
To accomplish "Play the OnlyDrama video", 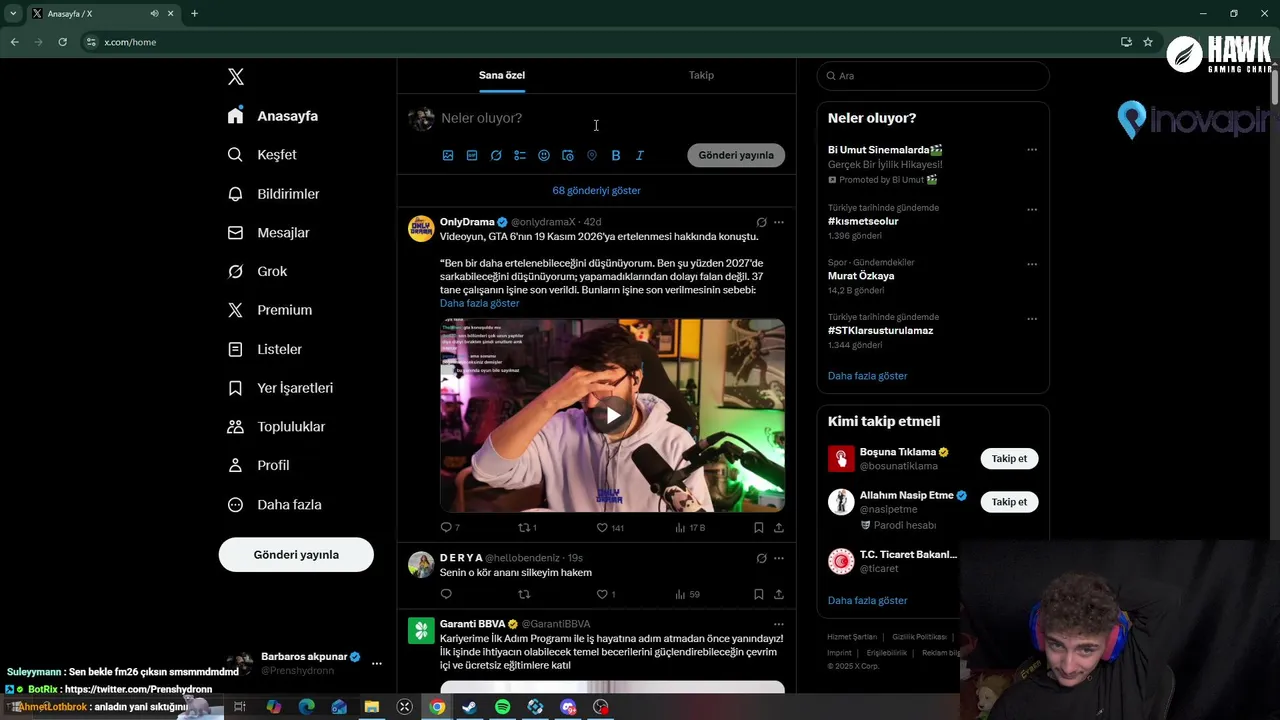I will click(613, 416).
